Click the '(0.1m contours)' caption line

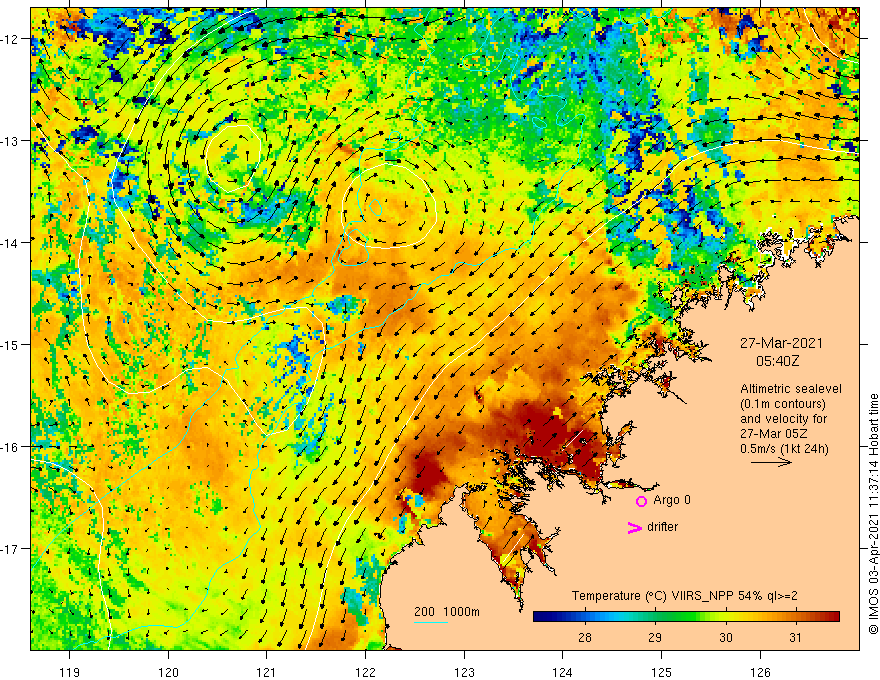(x=783, y=404)
